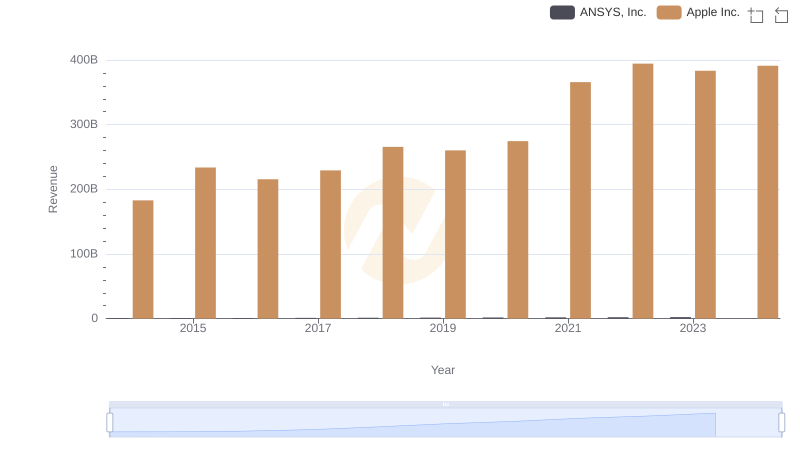Toggle the ANSYS, Inc. legend swatch
Image resolution: width=800 pixels, height=461 pixels.
pyautogui.click(x=562, y=13)
